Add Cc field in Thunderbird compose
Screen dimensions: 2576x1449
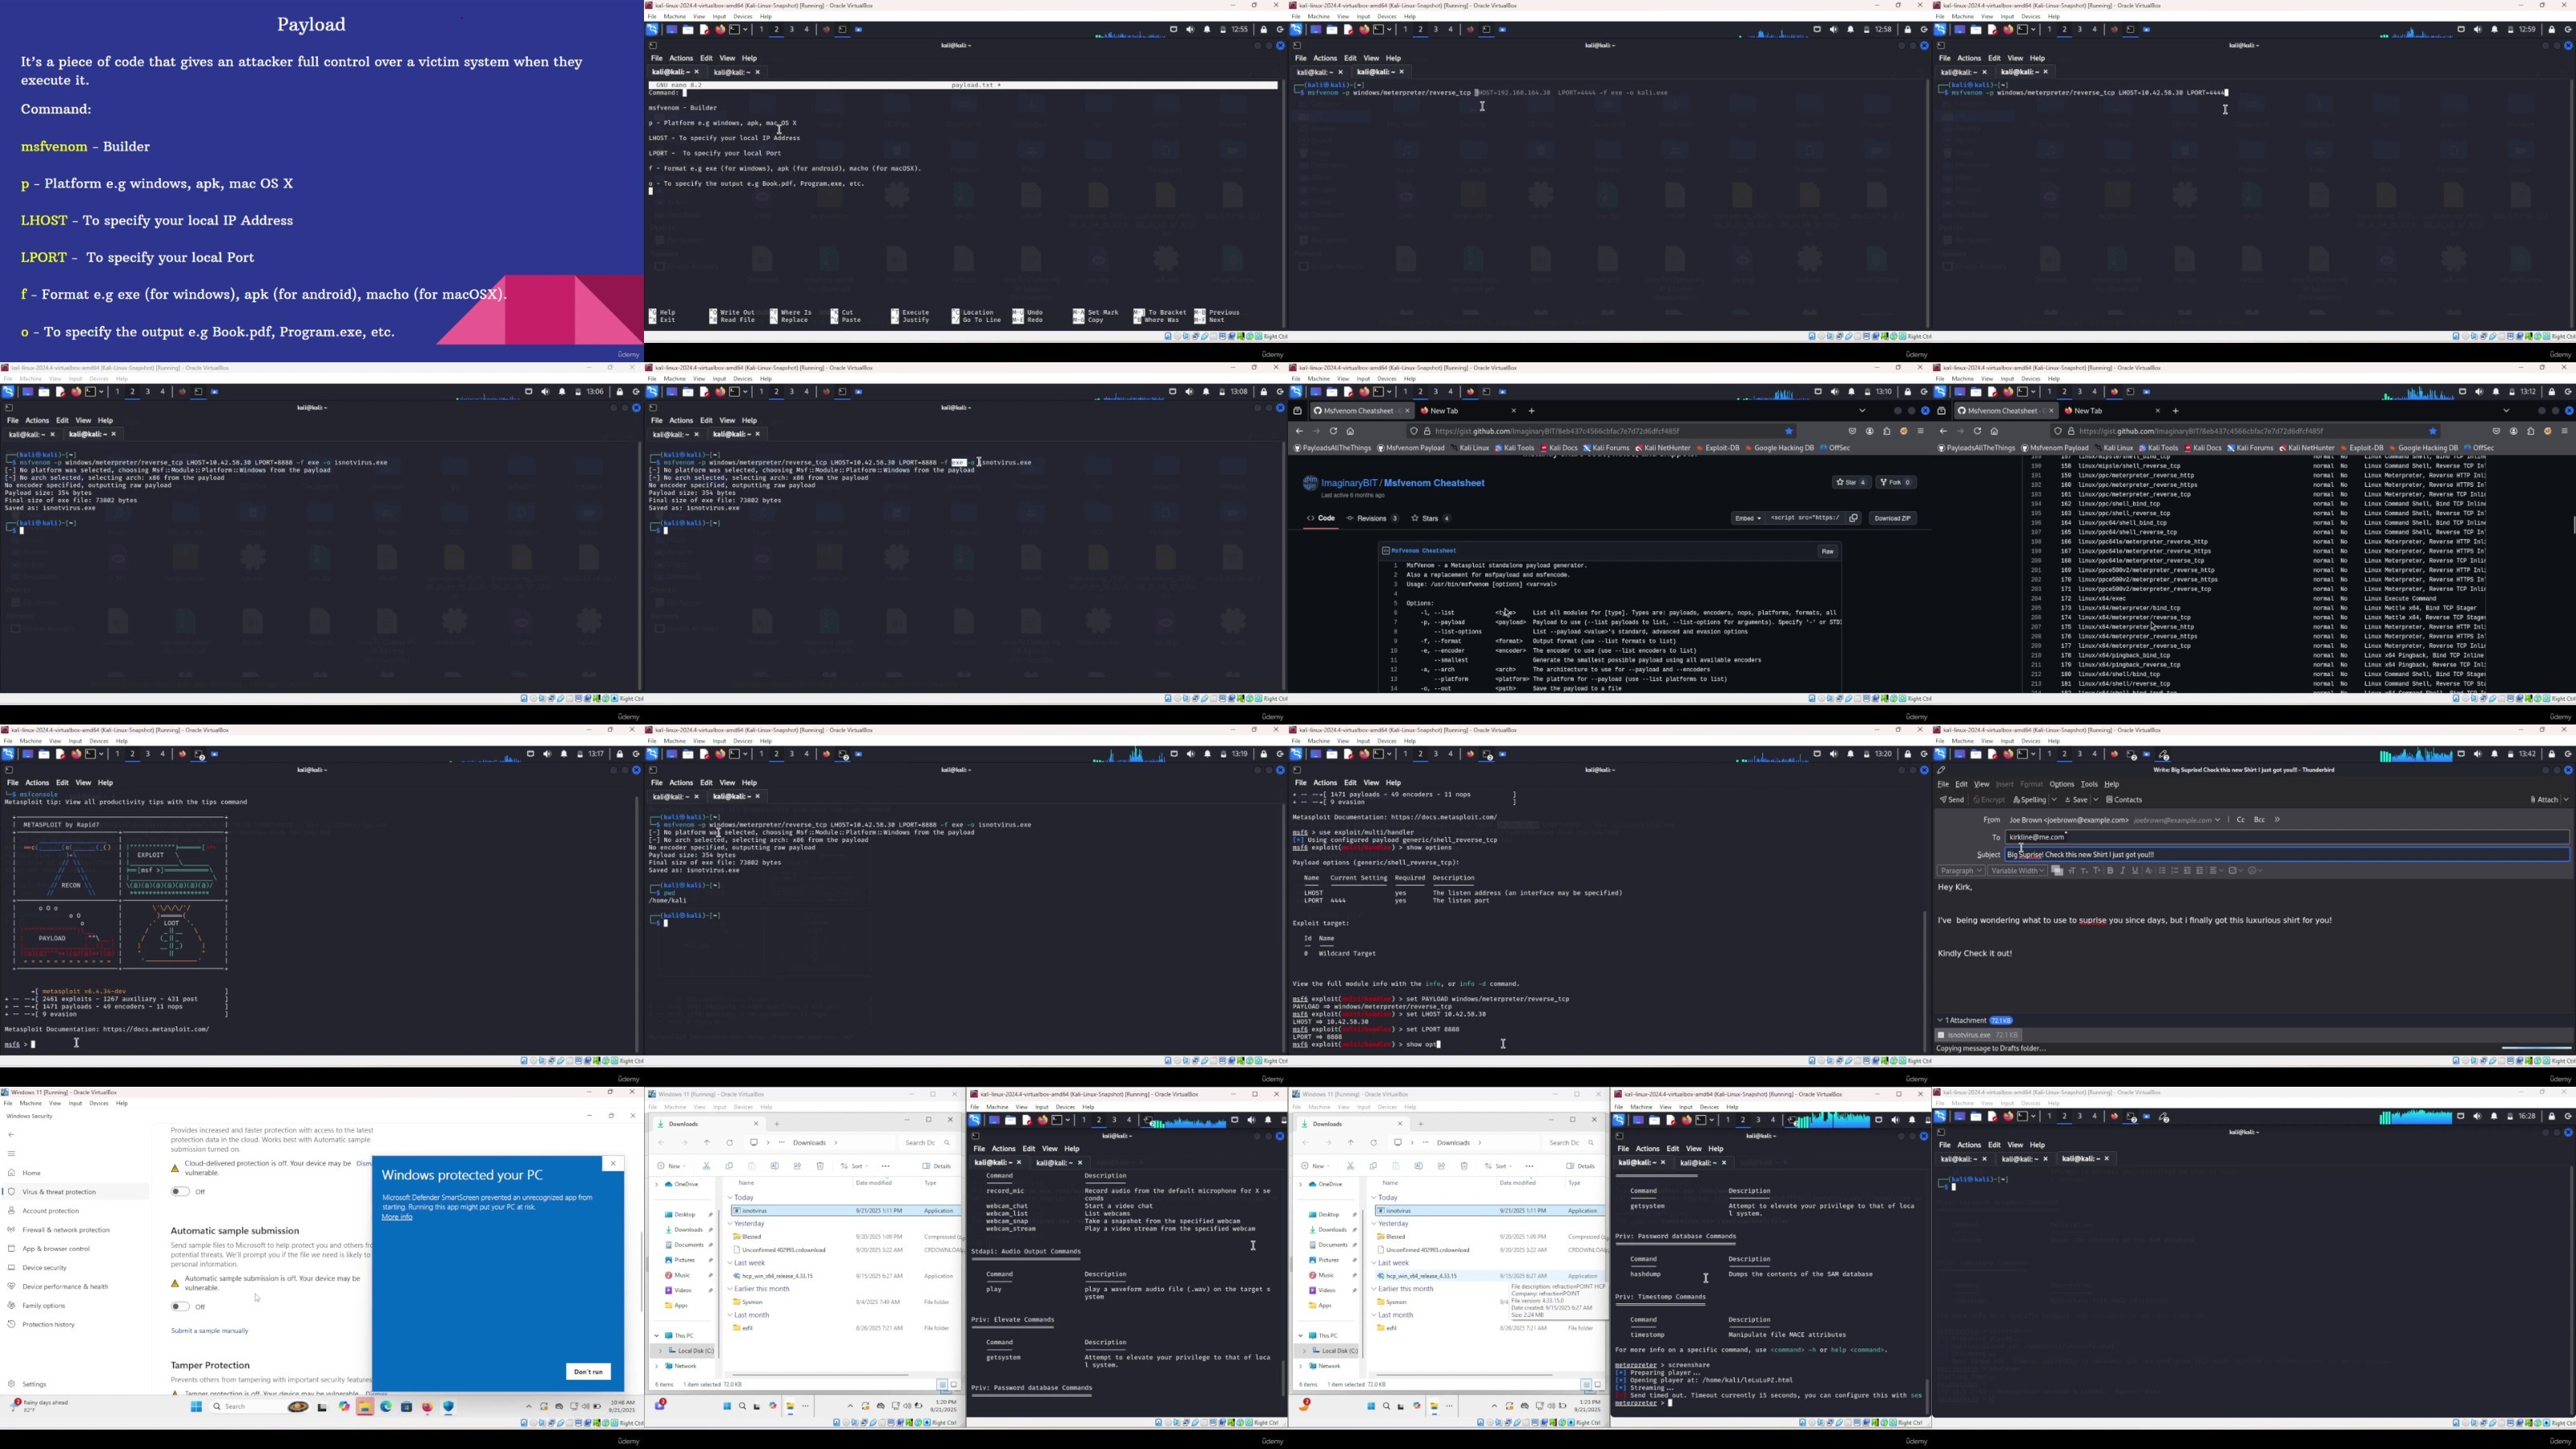2240,820
